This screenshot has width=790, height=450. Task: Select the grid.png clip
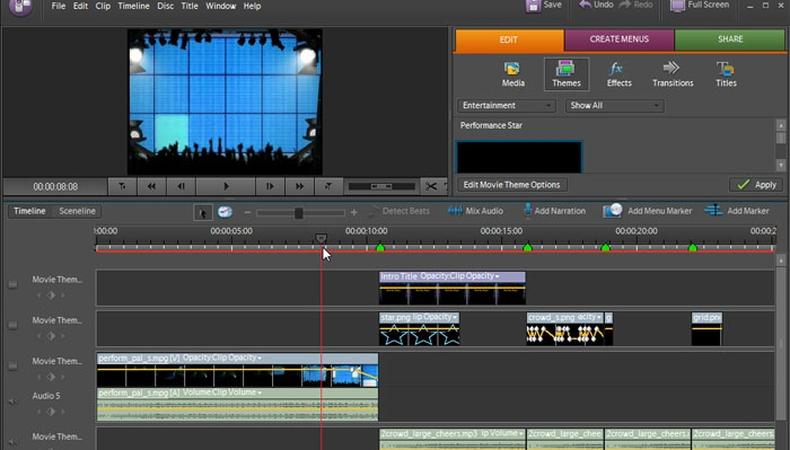707,329
